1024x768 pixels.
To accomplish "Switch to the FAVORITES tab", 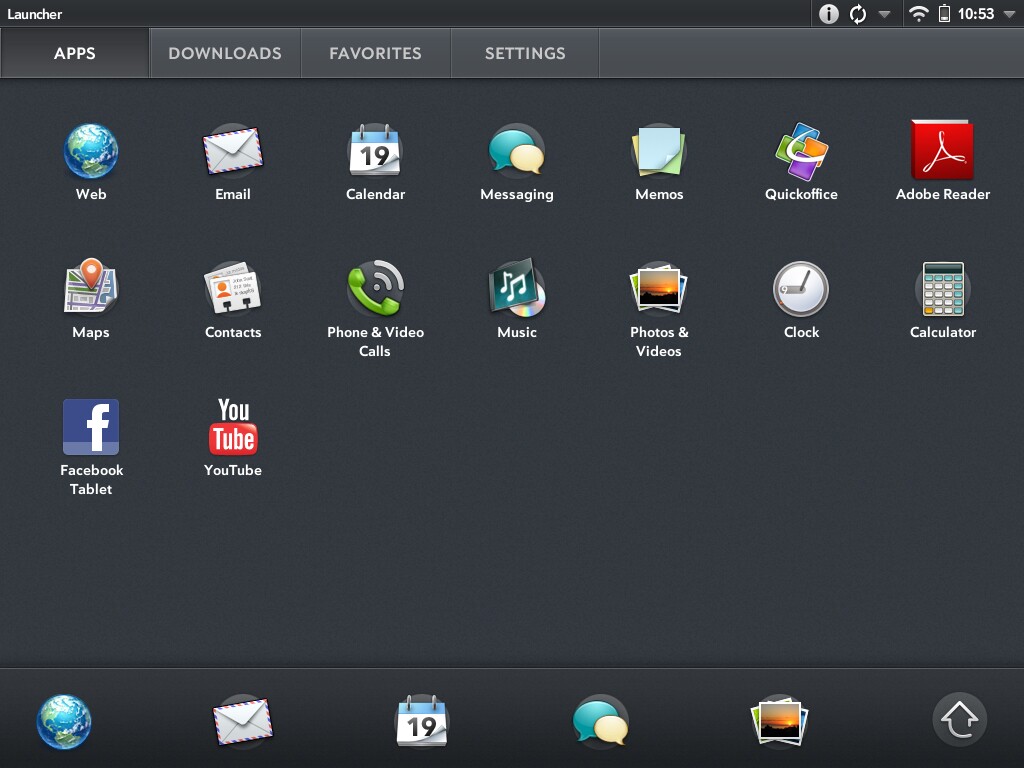I will [375, 53].
